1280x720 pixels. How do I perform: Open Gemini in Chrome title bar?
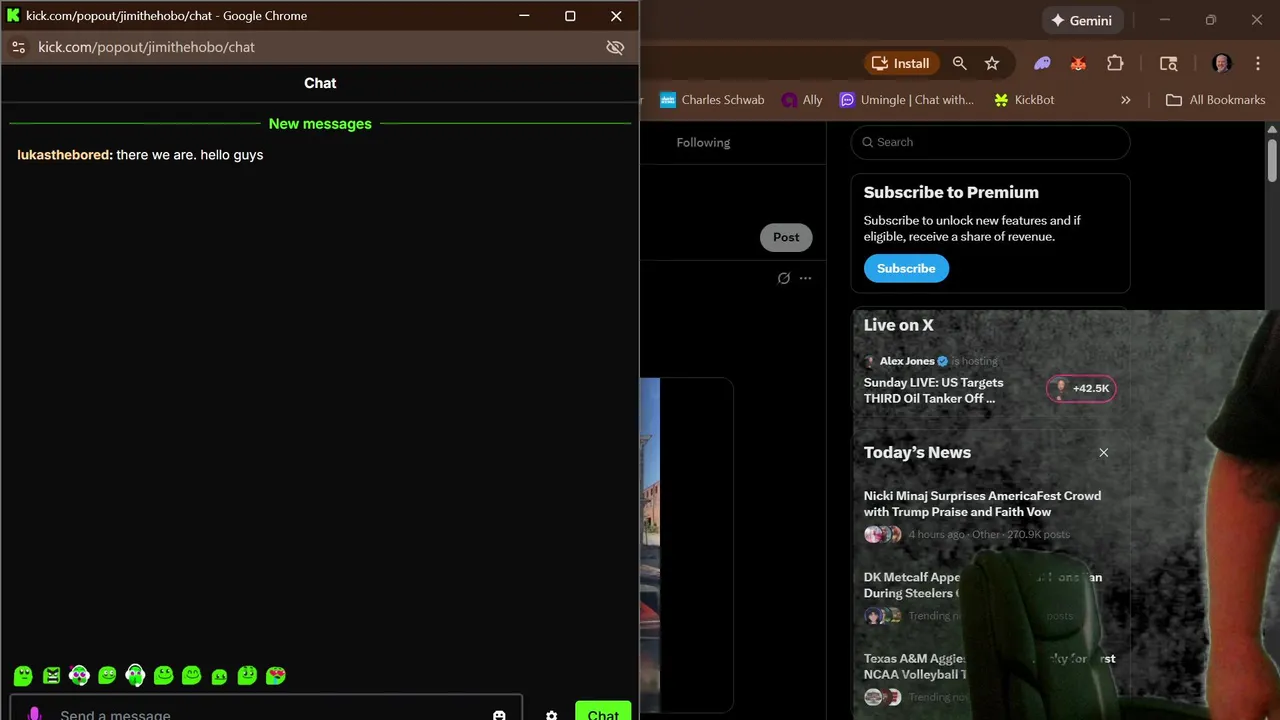coord(1082,20)
